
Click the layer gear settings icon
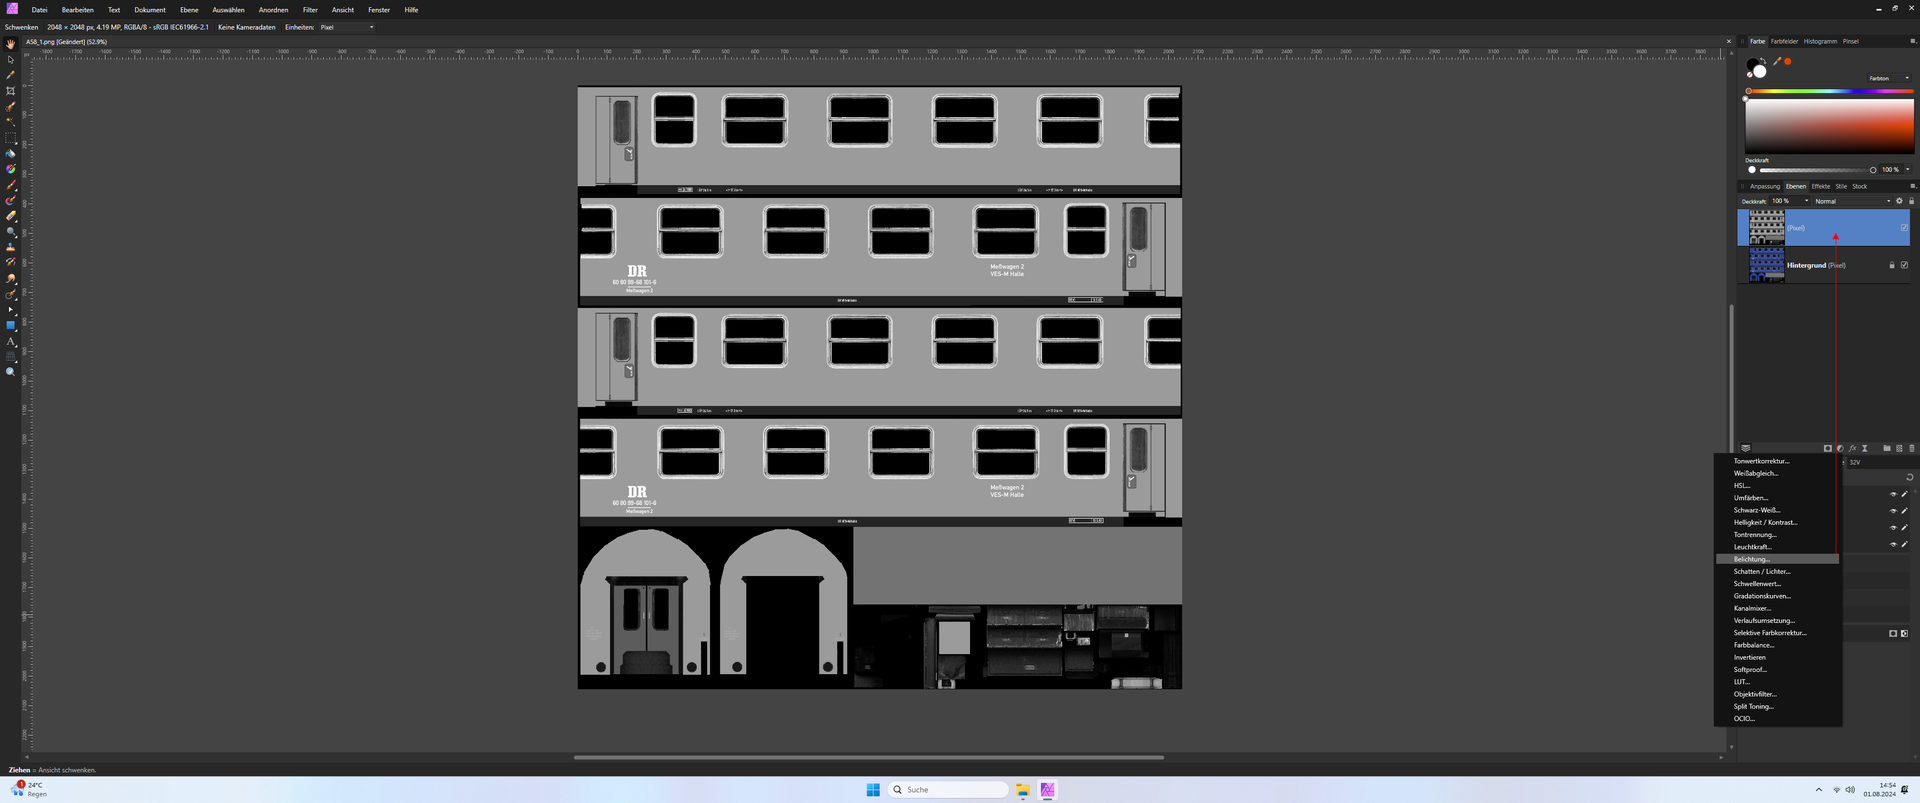[x=1900, y=201]
